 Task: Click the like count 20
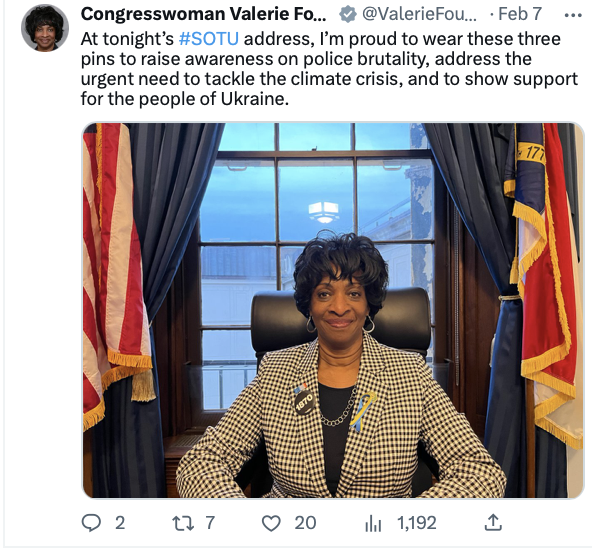(x=305, y=523)
